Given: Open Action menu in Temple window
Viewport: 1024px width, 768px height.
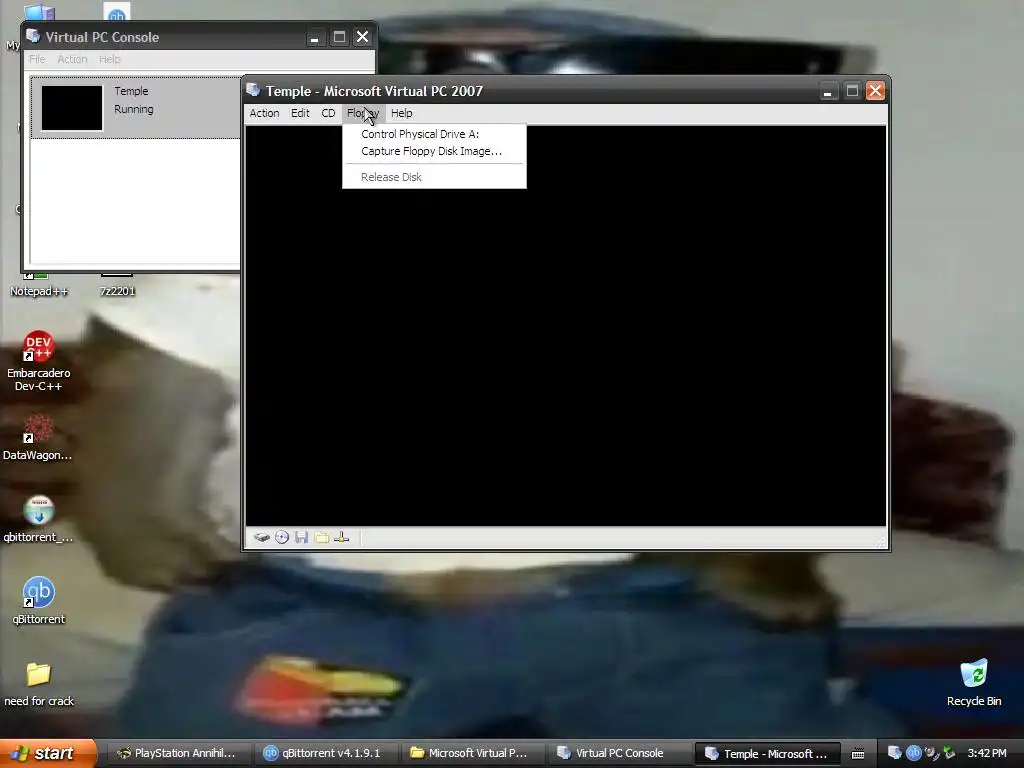Looking at the screenshot, I should click(264, 113).
